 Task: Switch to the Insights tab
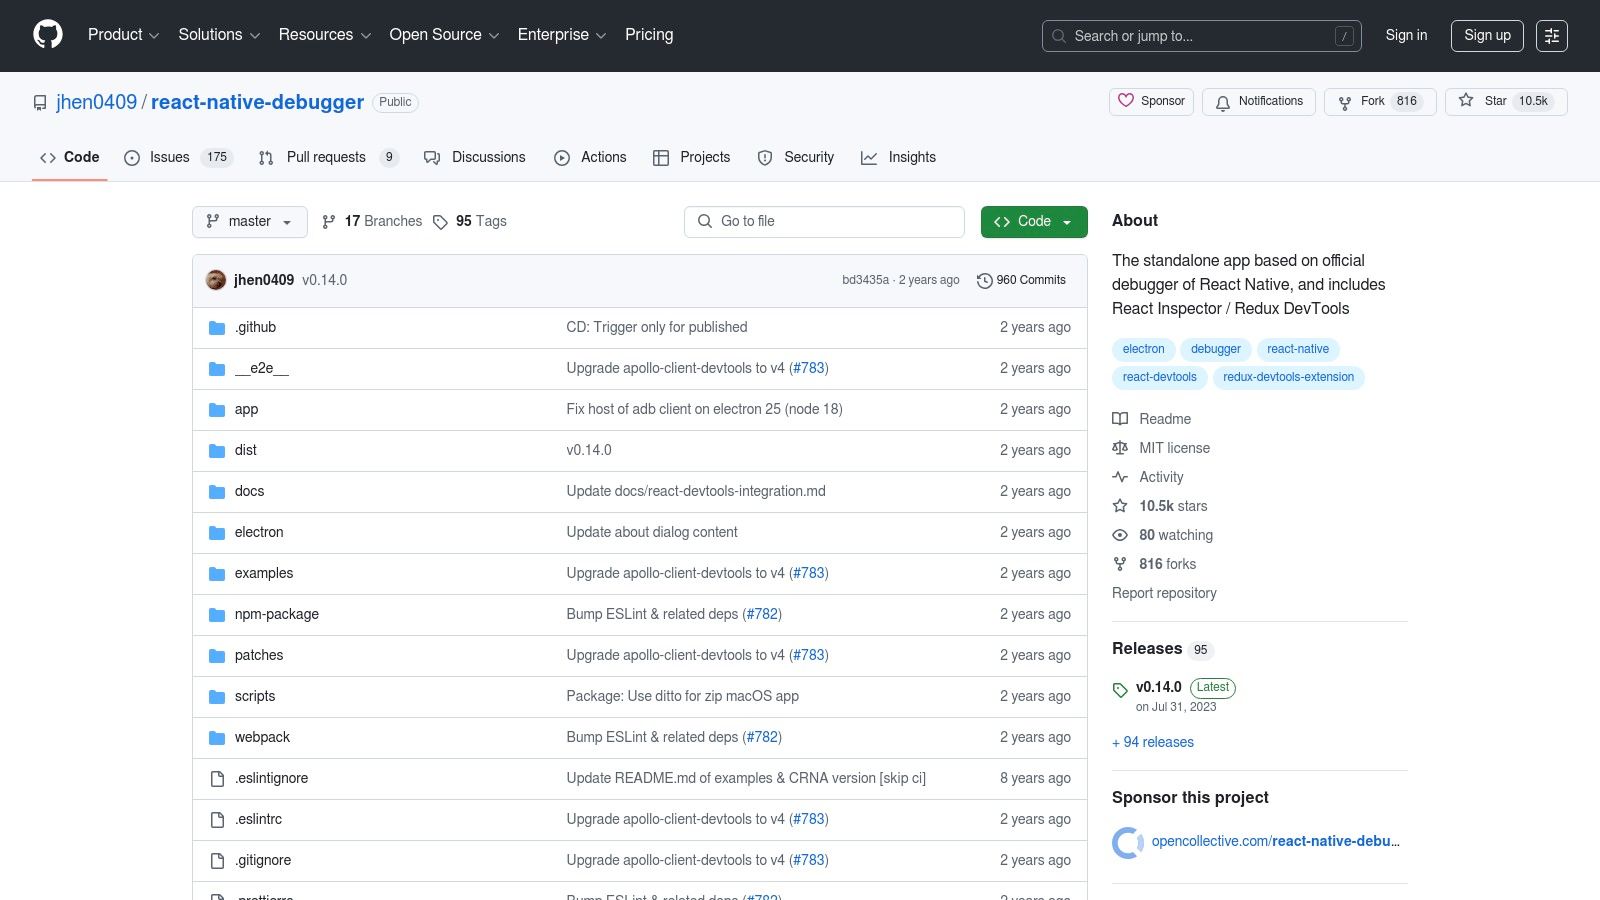pyautogui.click(x=898, y=157)
